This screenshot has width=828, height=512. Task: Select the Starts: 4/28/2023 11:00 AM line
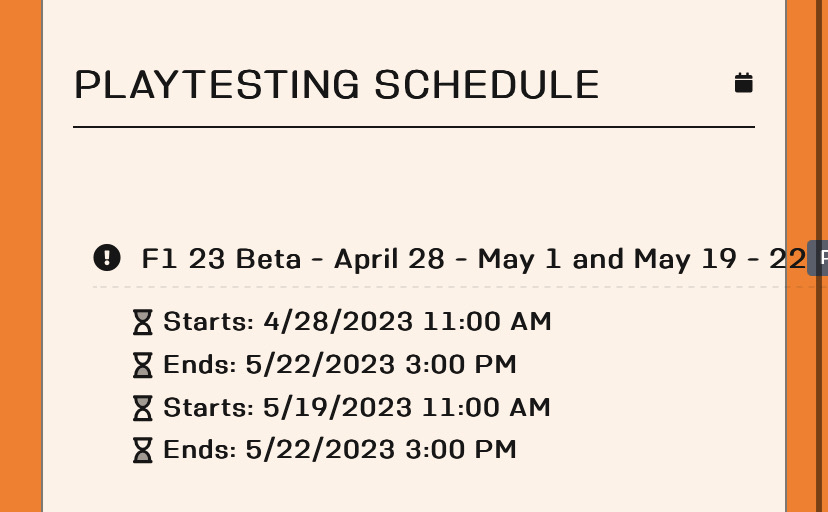(356, 322)
